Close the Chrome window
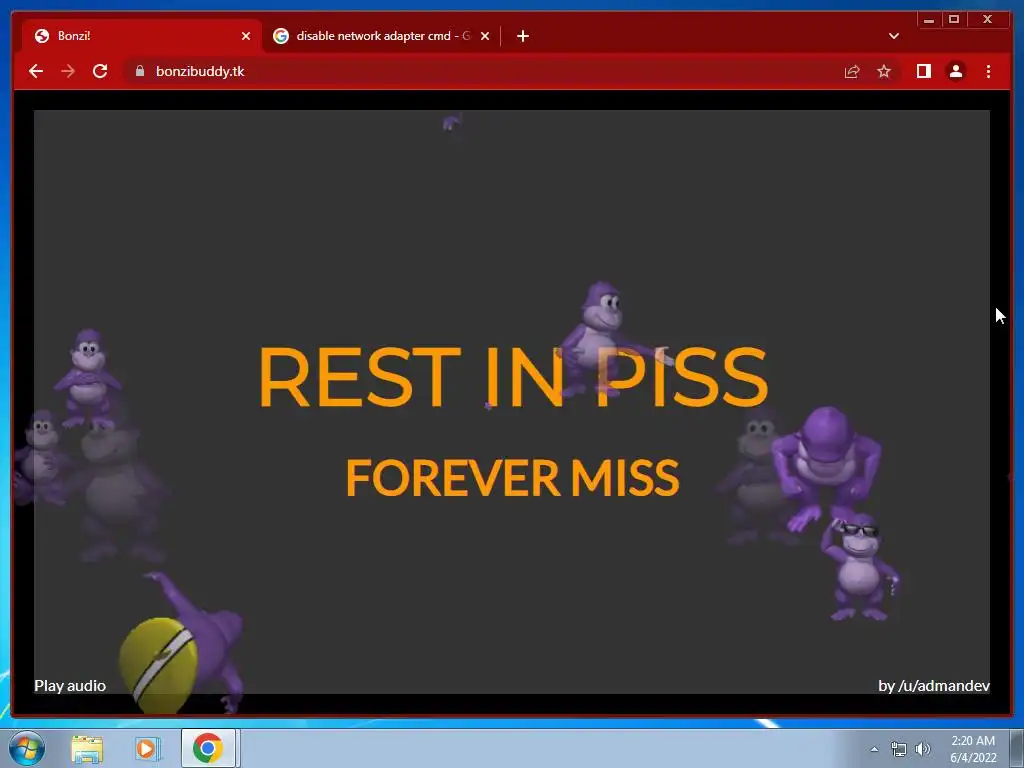 (988, 20)
